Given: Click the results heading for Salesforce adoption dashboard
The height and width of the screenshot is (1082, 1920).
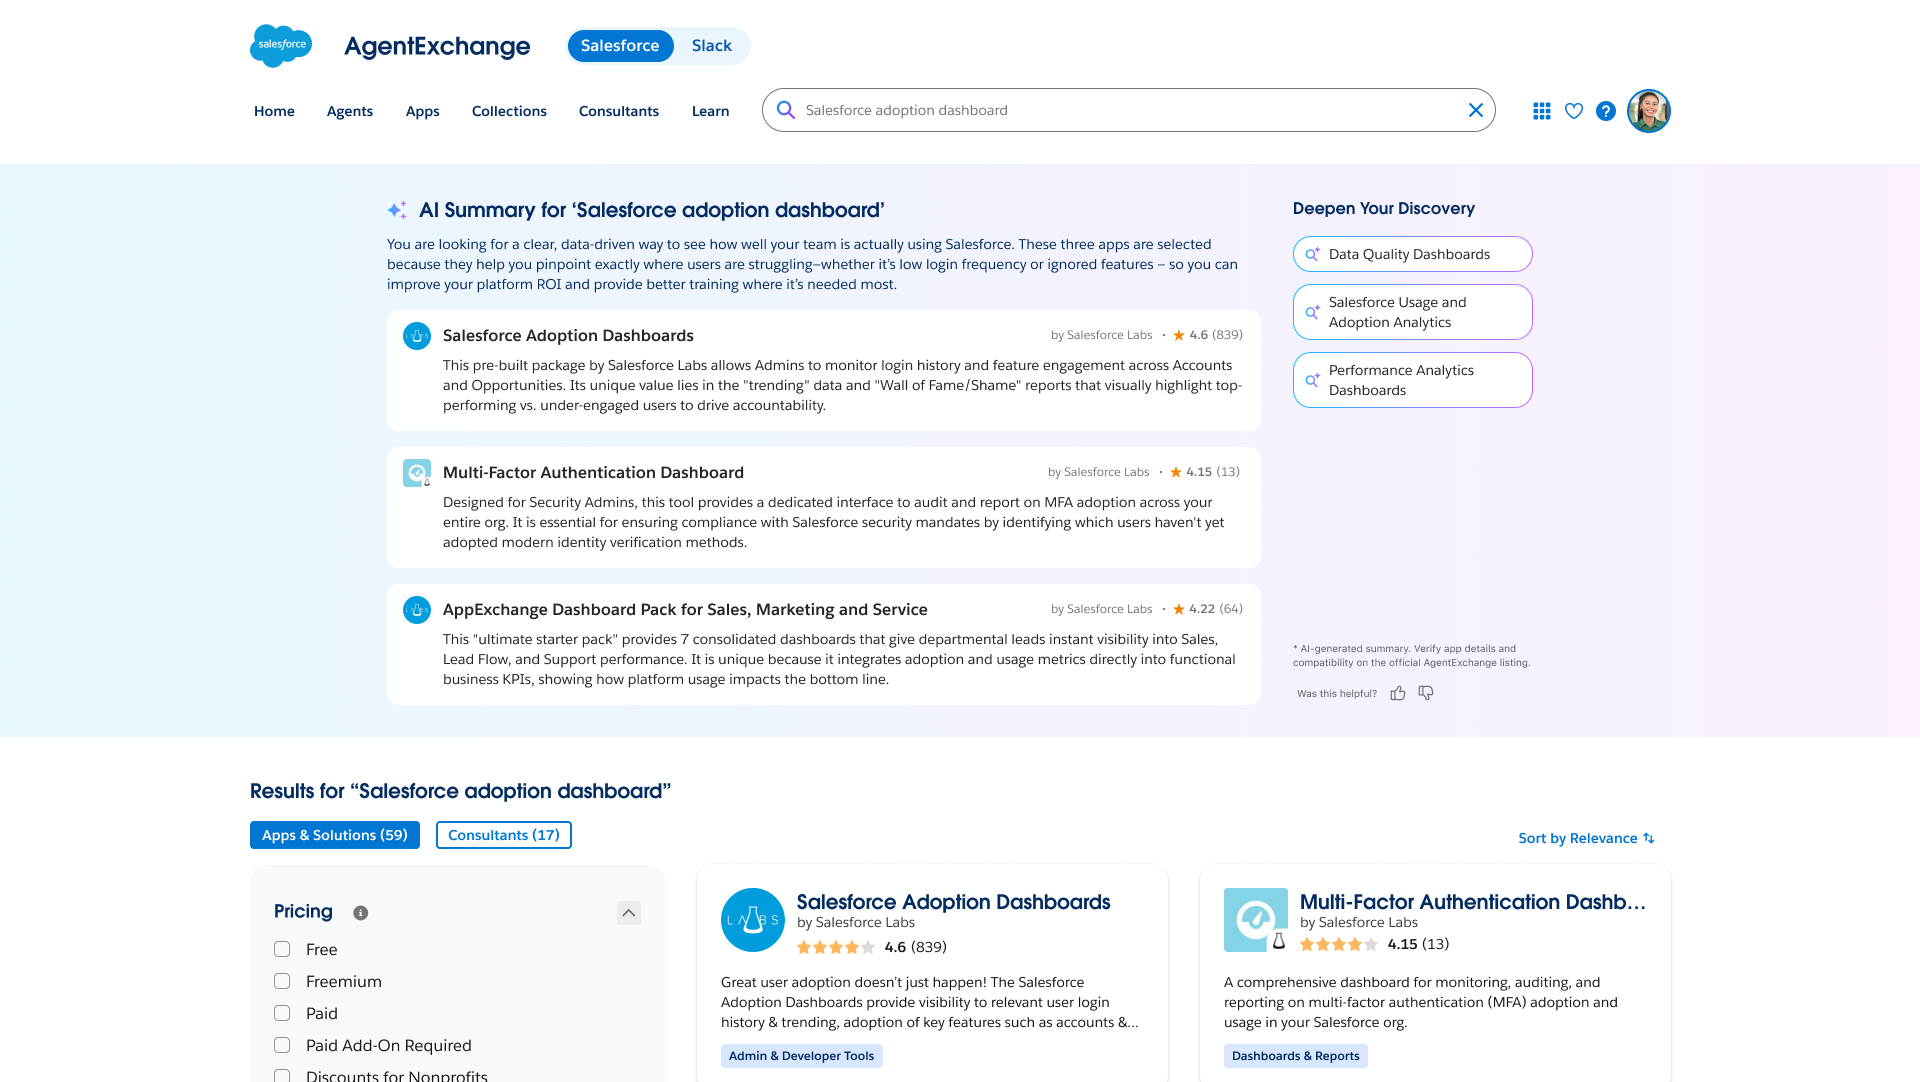Looking at the screenshot, I should 460,791.
